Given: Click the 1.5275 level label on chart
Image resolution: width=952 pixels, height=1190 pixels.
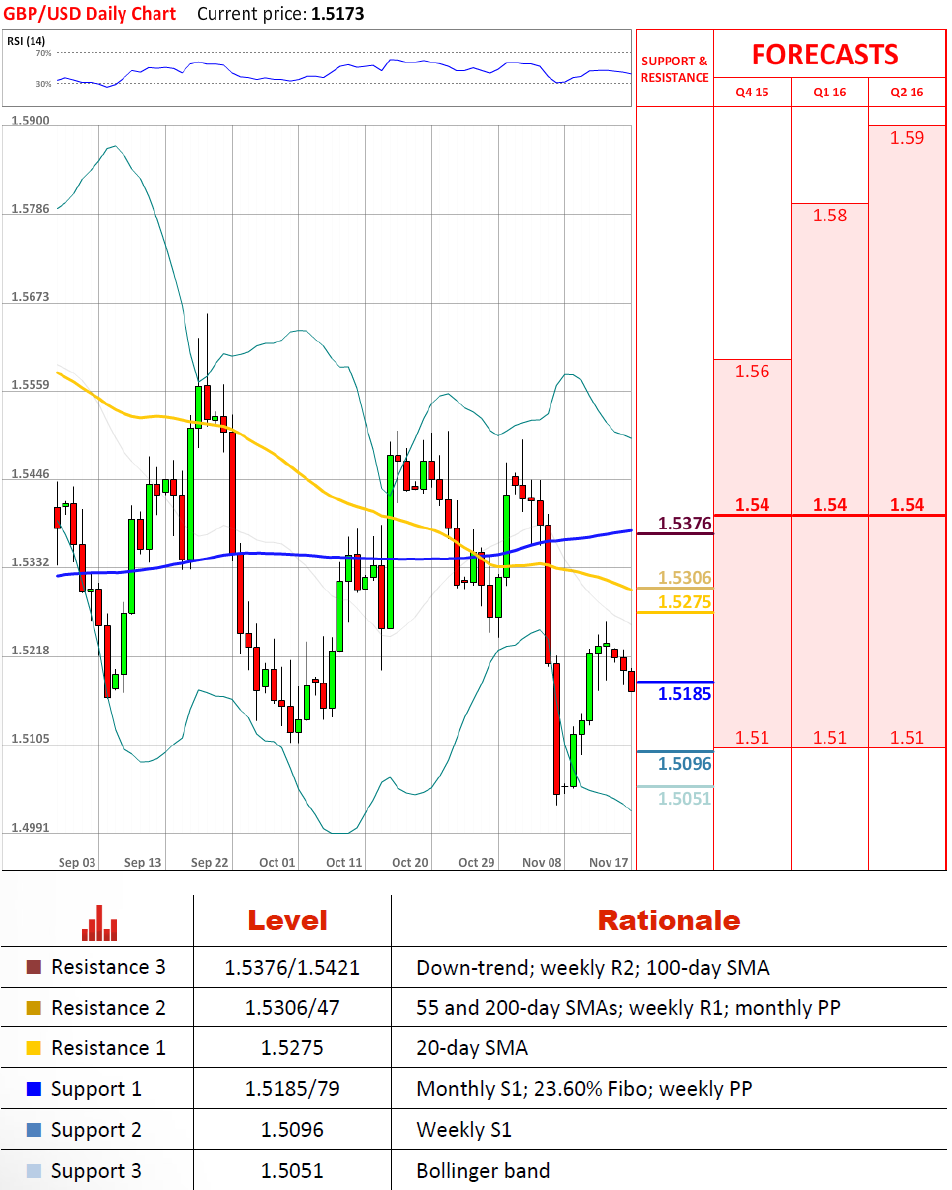Looking at the screenshot, I should pyautogui.click(x=685, y=602).
